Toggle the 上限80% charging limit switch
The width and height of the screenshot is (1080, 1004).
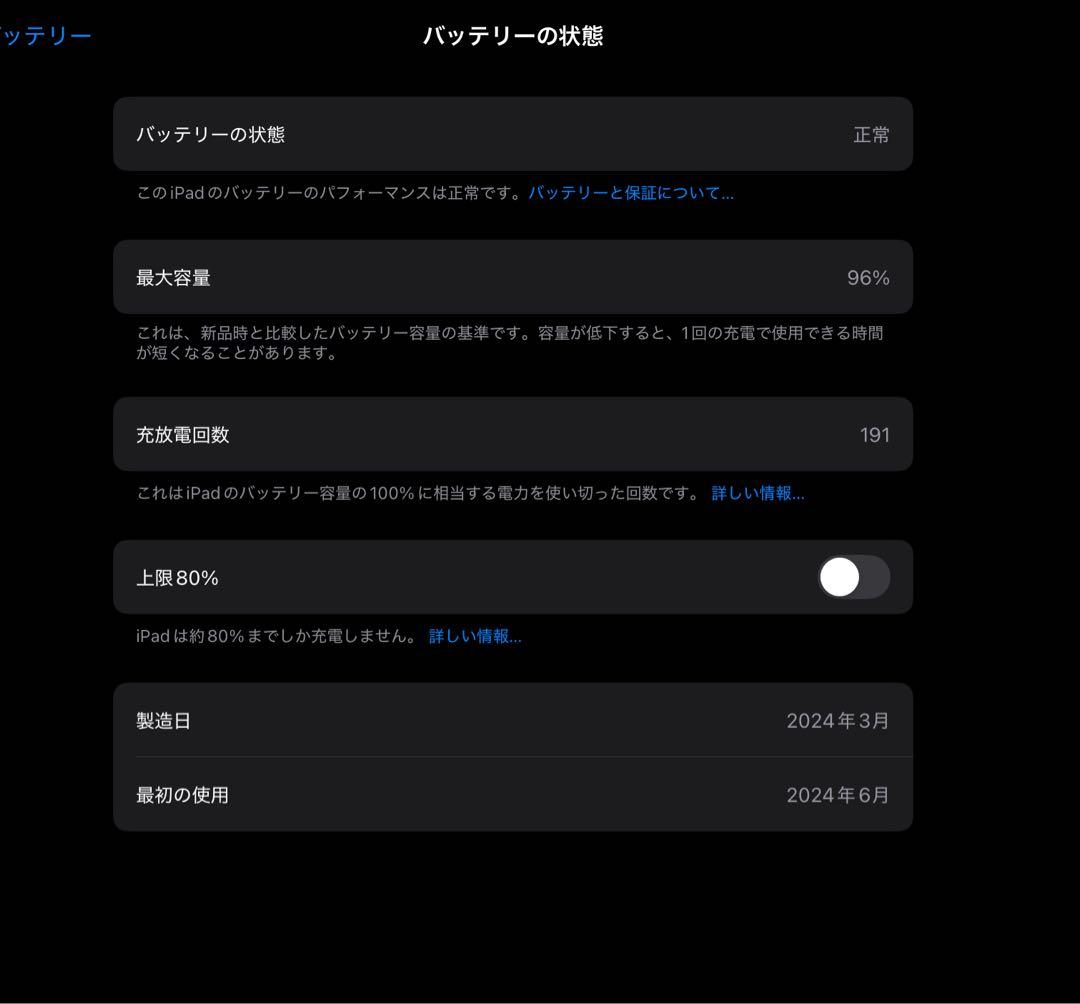click(x=852, y=577)
